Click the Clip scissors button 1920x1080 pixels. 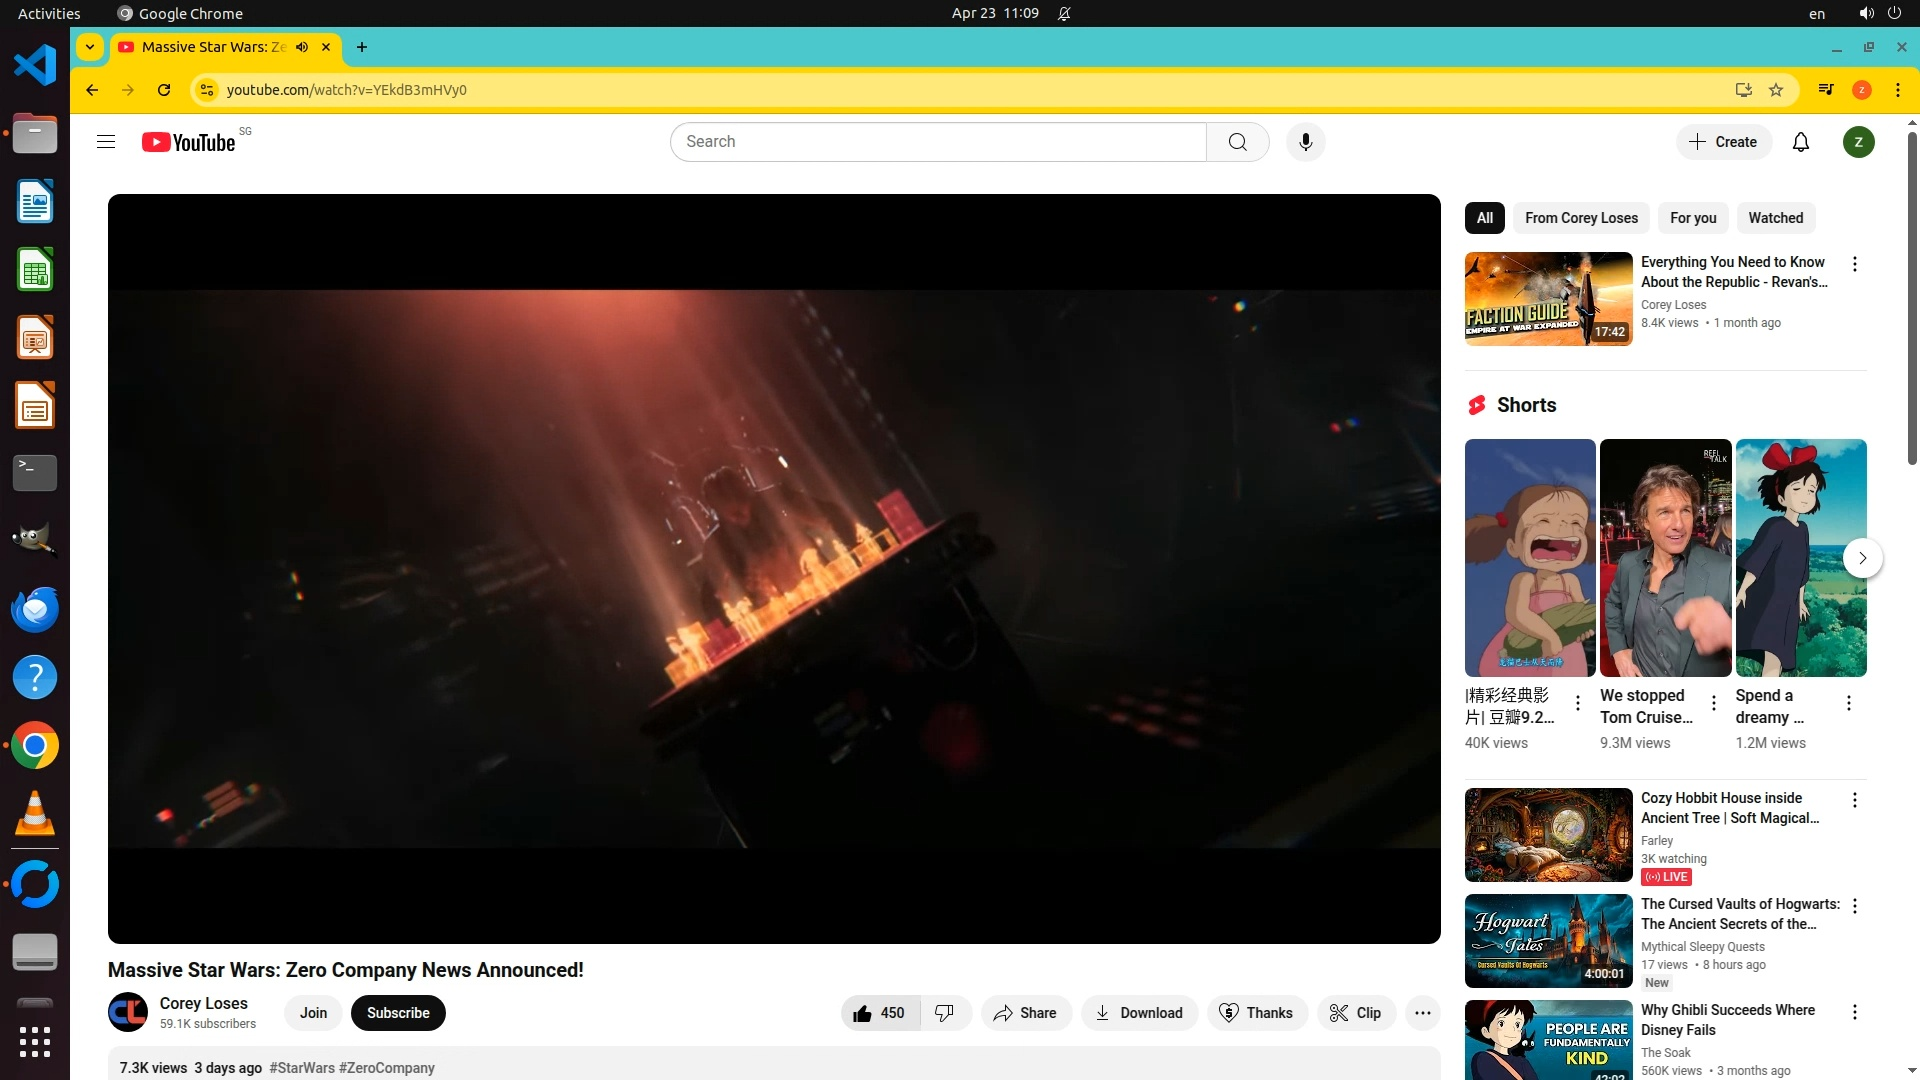1356,1013
